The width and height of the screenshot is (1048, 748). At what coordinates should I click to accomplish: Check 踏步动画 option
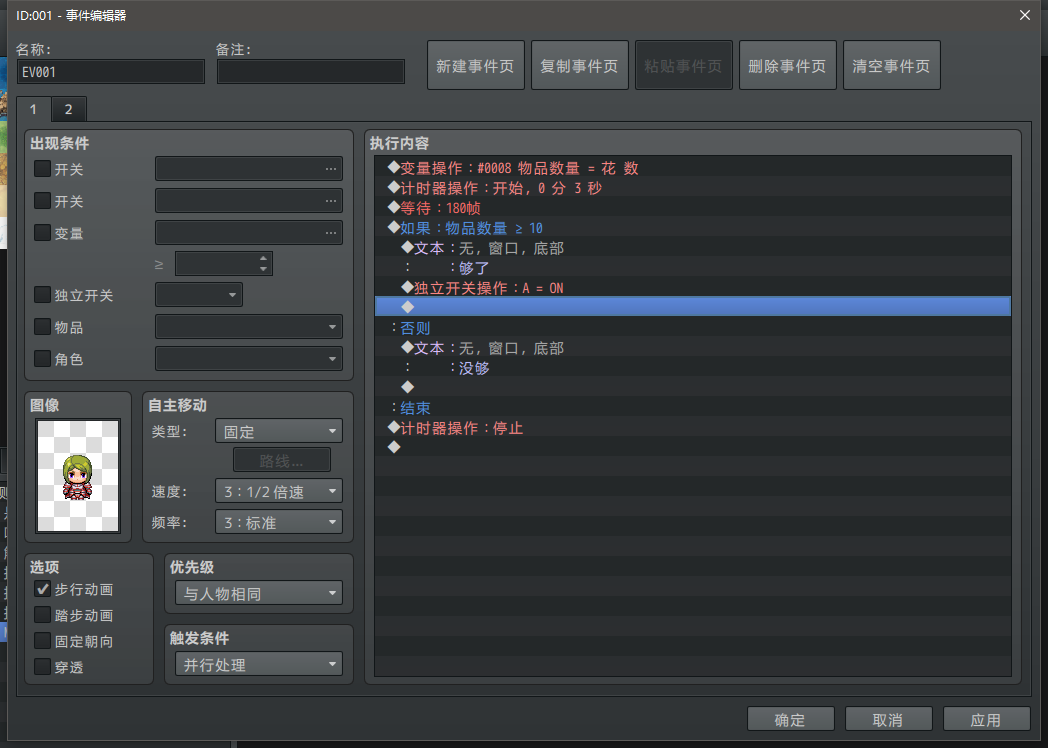click(x=42, y=615)
